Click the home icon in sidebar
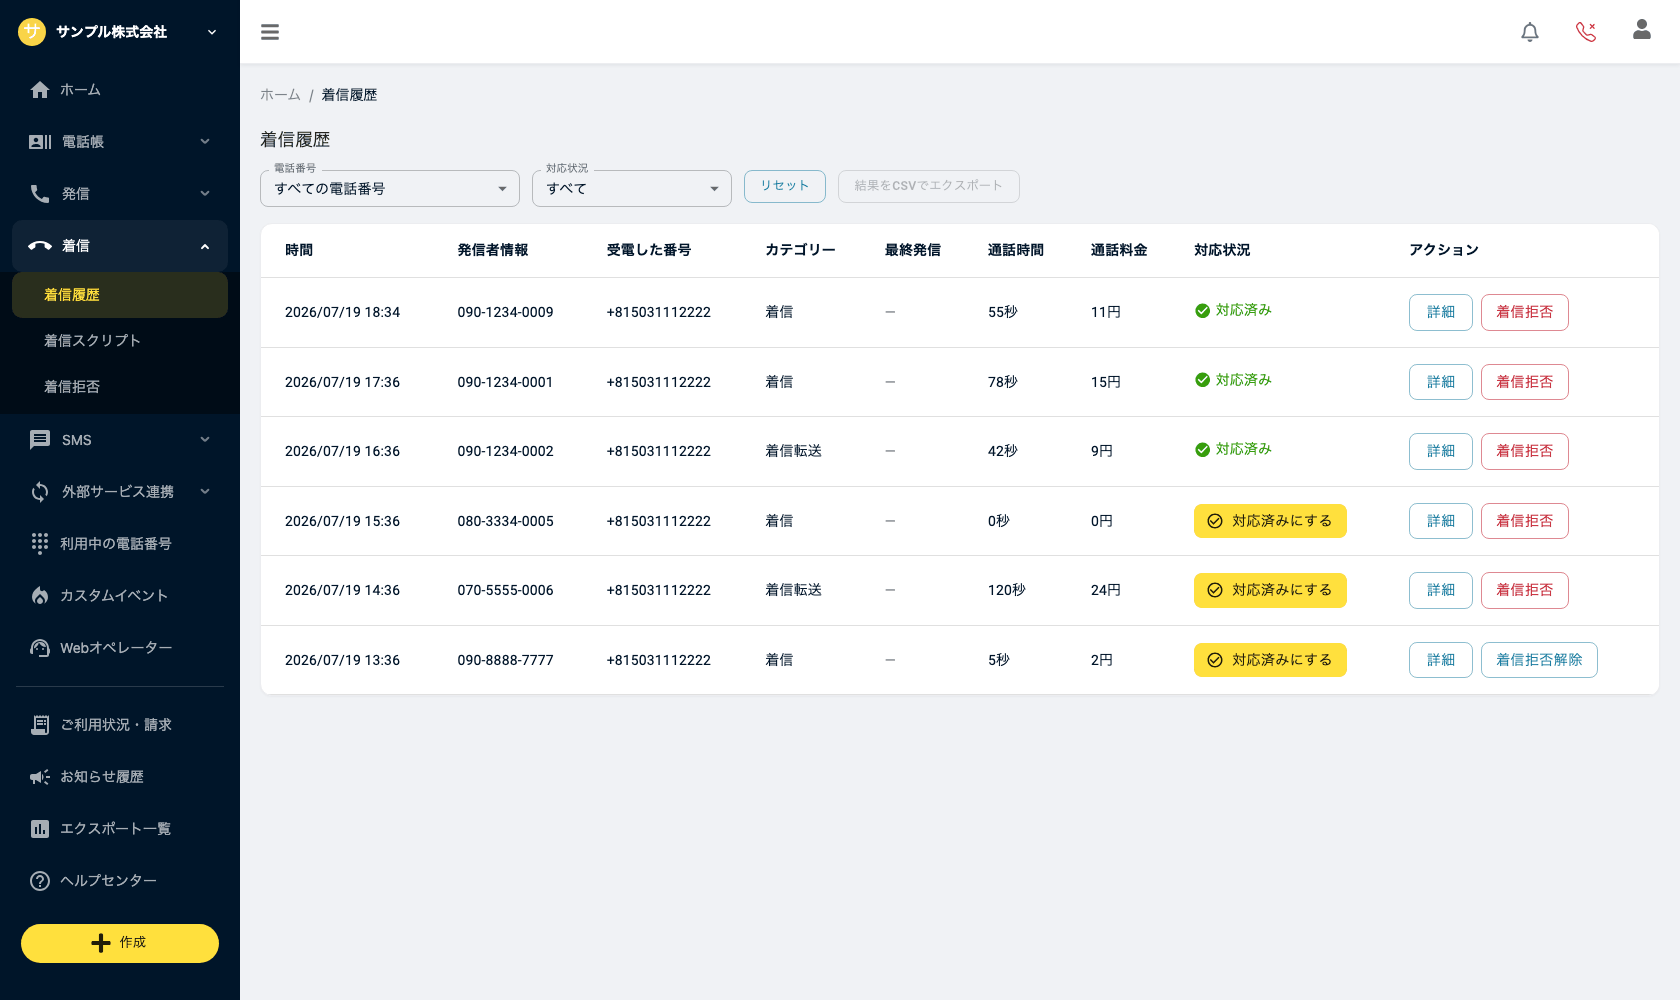Image resolution: width=1680 pixels, height=1000 pixels. (40, 90)
